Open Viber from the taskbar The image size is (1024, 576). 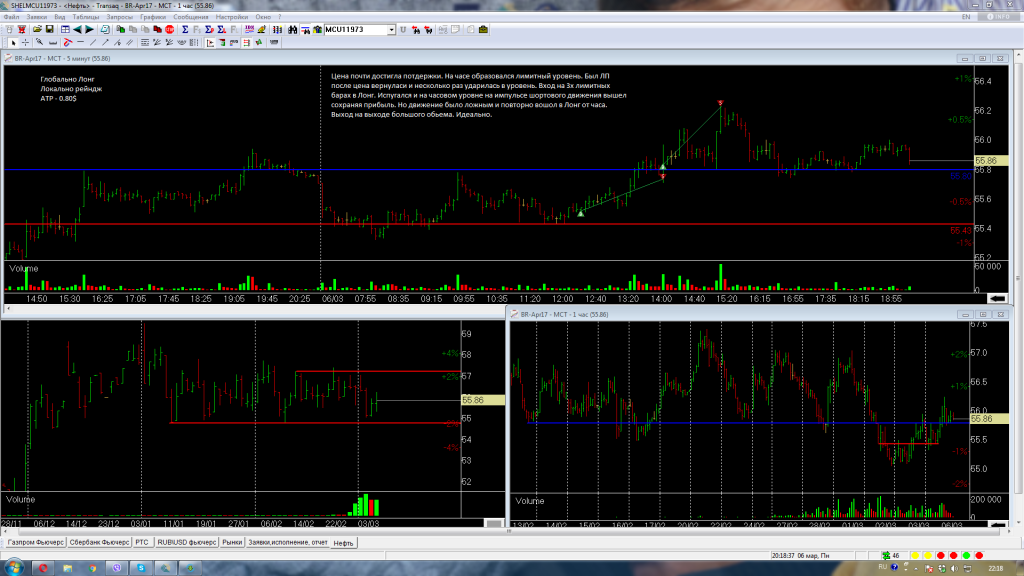117,568
